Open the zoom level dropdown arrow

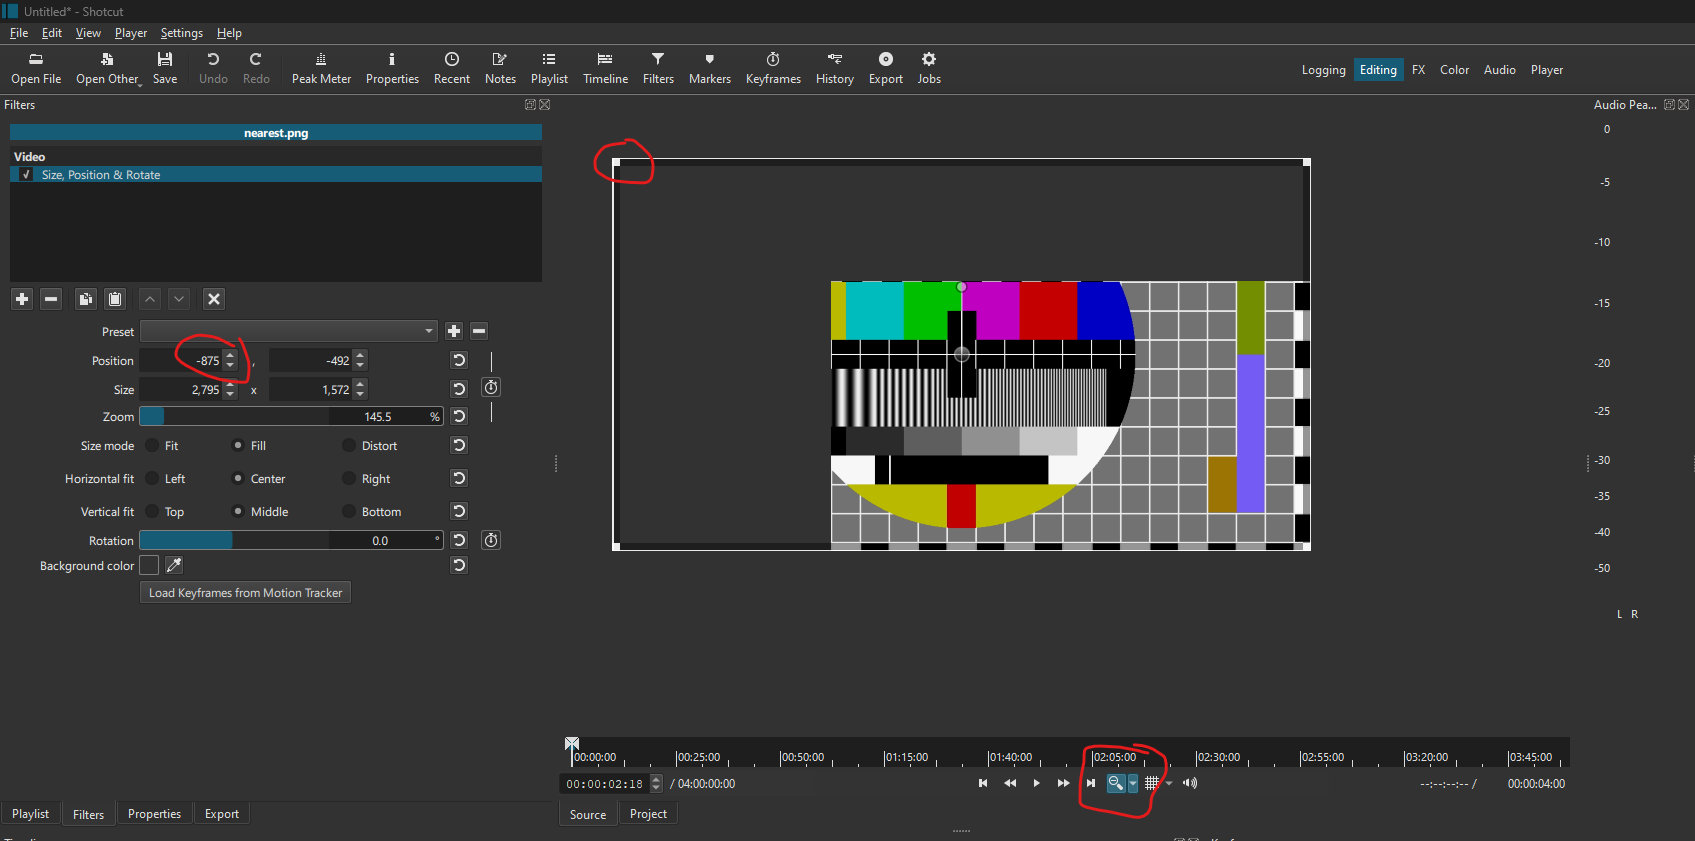pyautogui.click(x=1133, y=783)
